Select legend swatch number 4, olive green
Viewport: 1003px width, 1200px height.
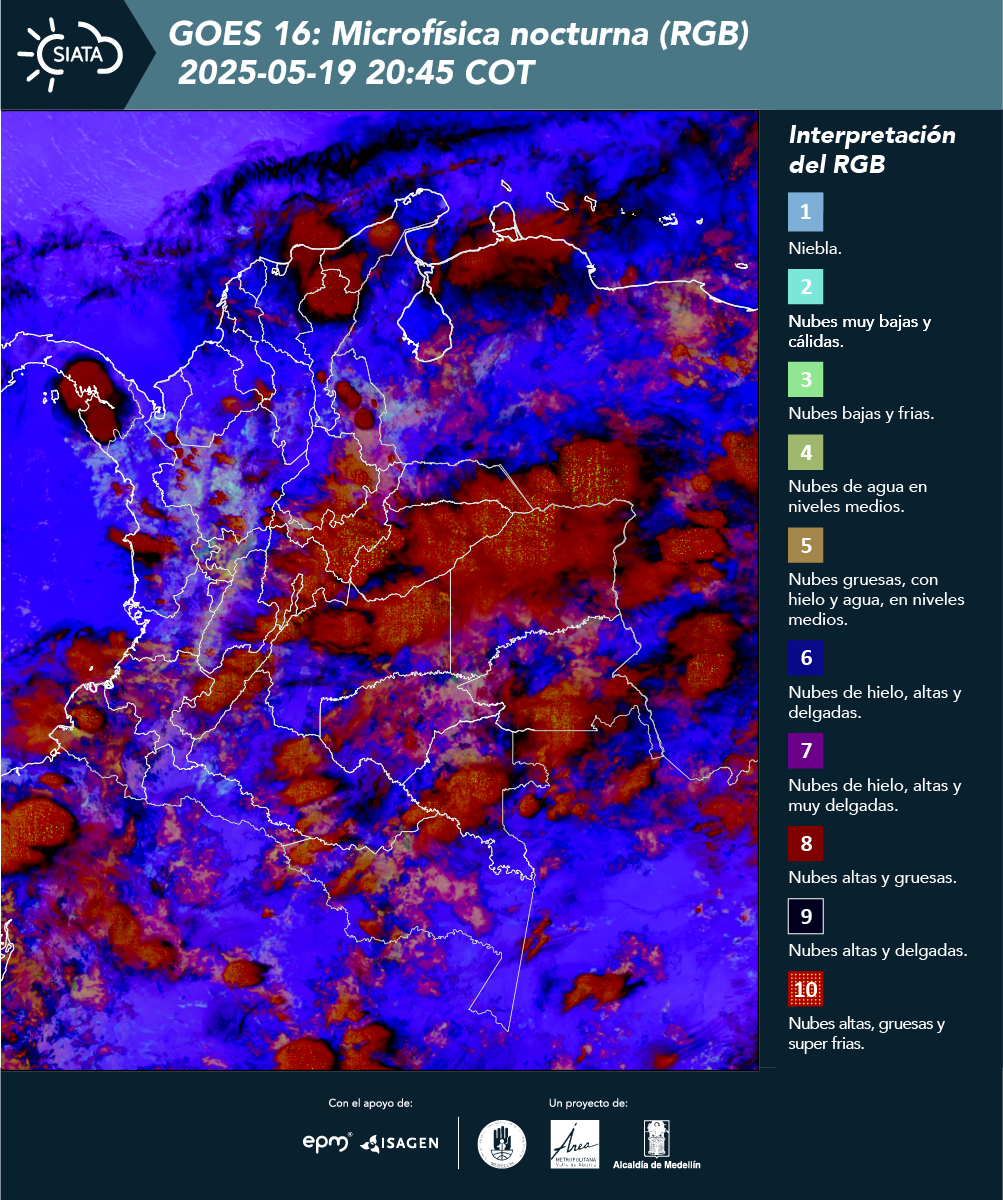tap(805, 454)
